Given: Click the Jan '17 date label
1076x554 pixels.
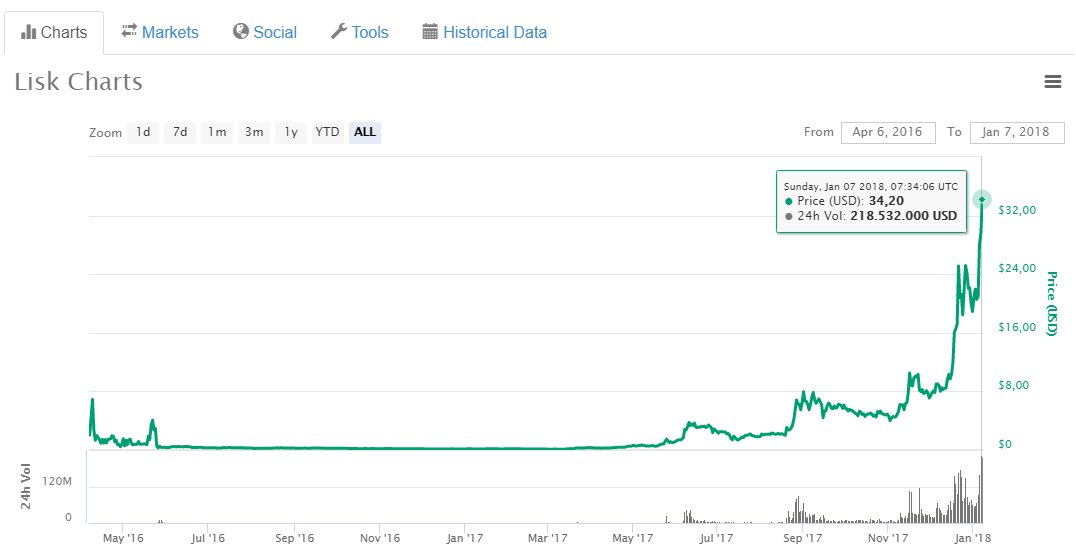Looking at the screenshot, I should coord(465,538).
